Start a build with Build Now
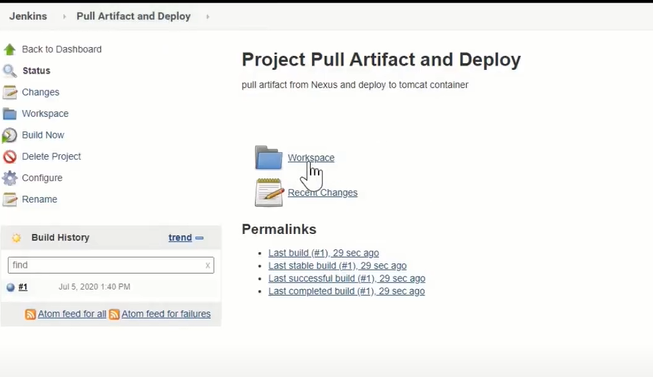This screenshot has width=653, height=377. [x=43, y=135]
